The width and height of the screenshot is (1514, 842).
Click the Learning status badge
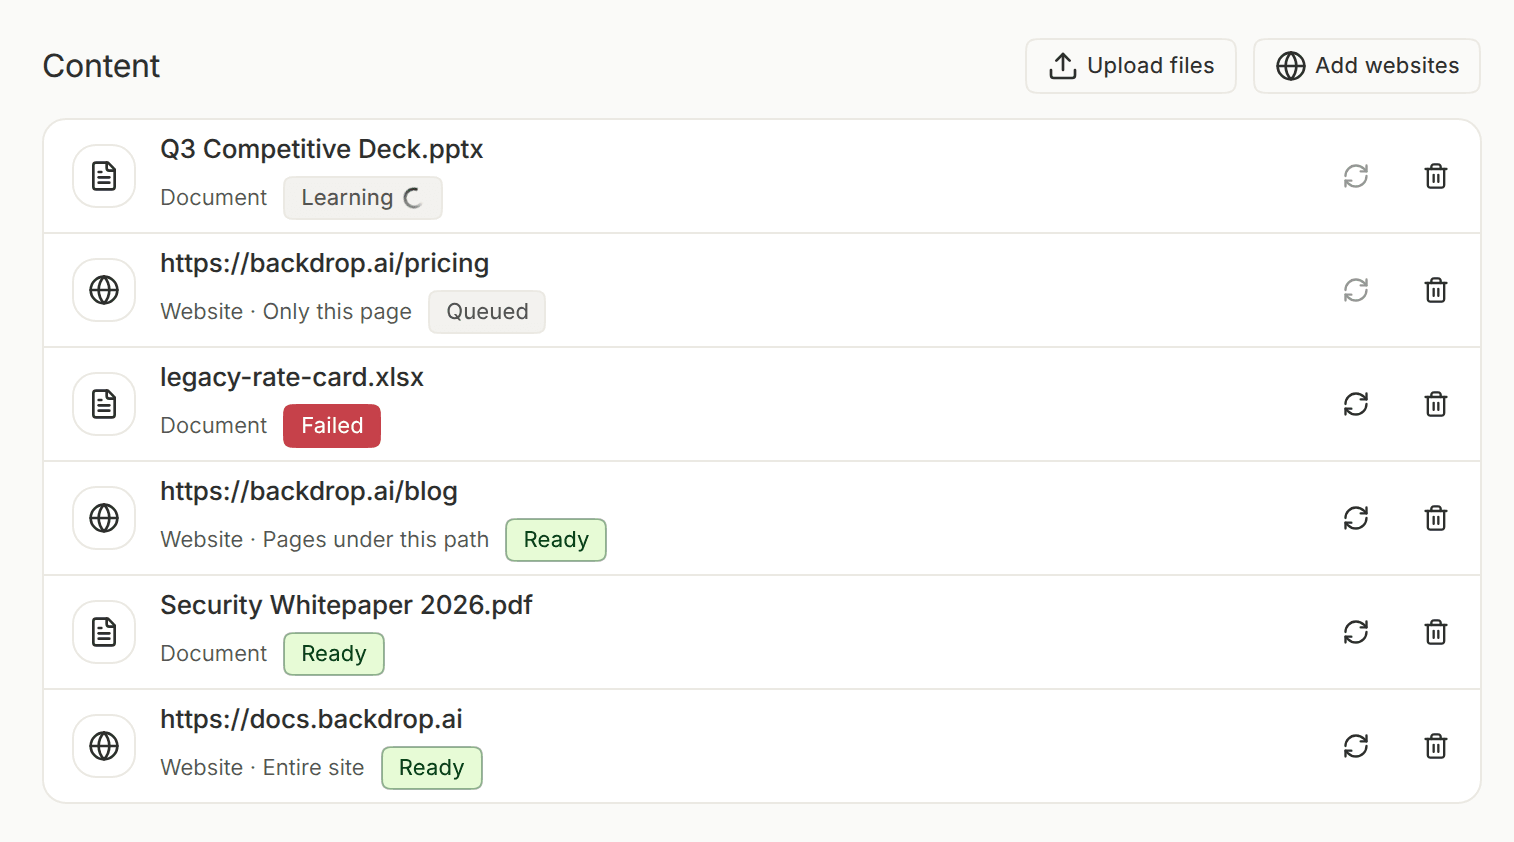tap(363, 198)
